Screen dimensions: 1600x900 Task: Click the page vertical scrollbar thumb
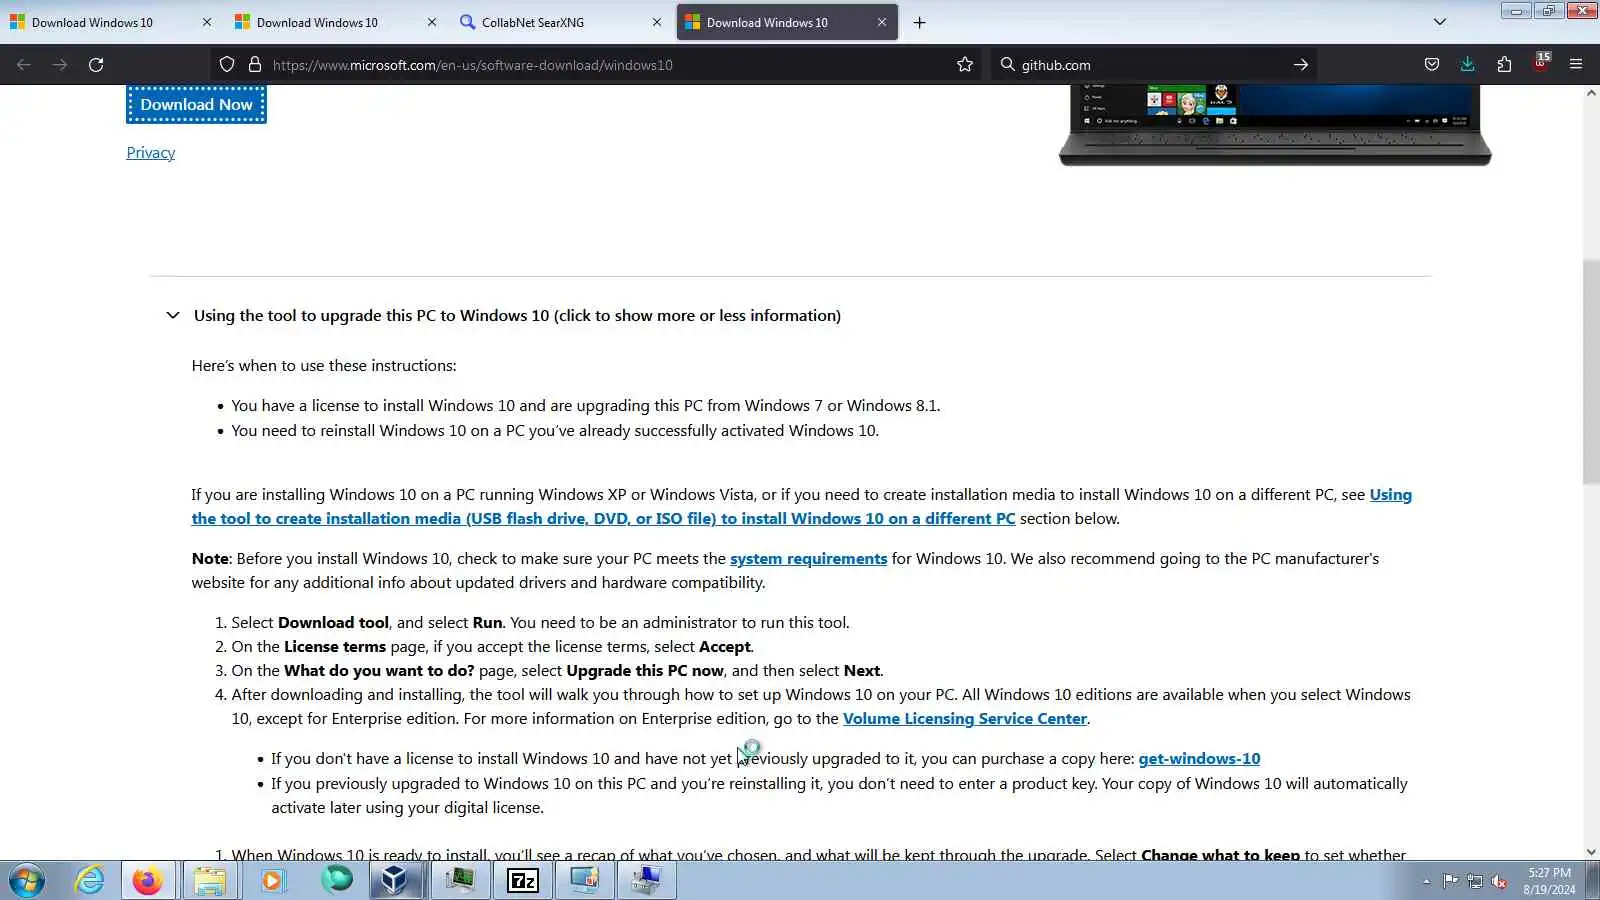click(x=1591, y=371)
